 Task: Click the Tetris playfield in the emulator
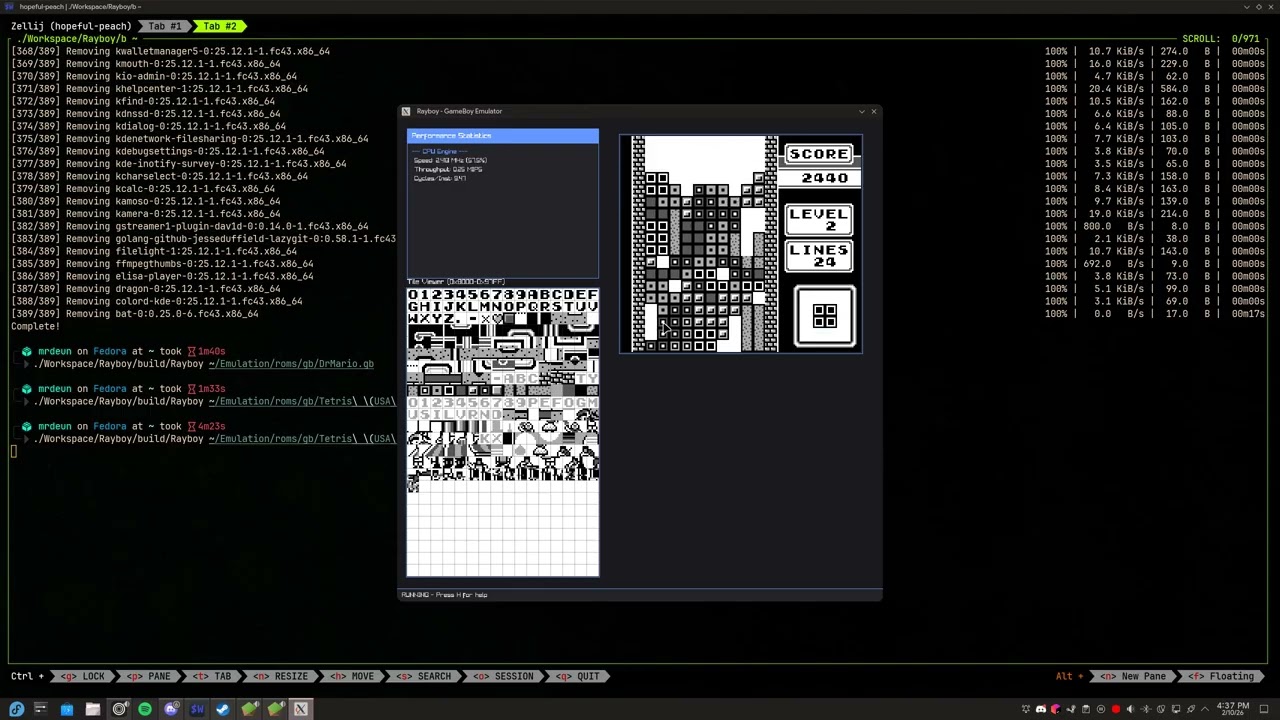705,244
